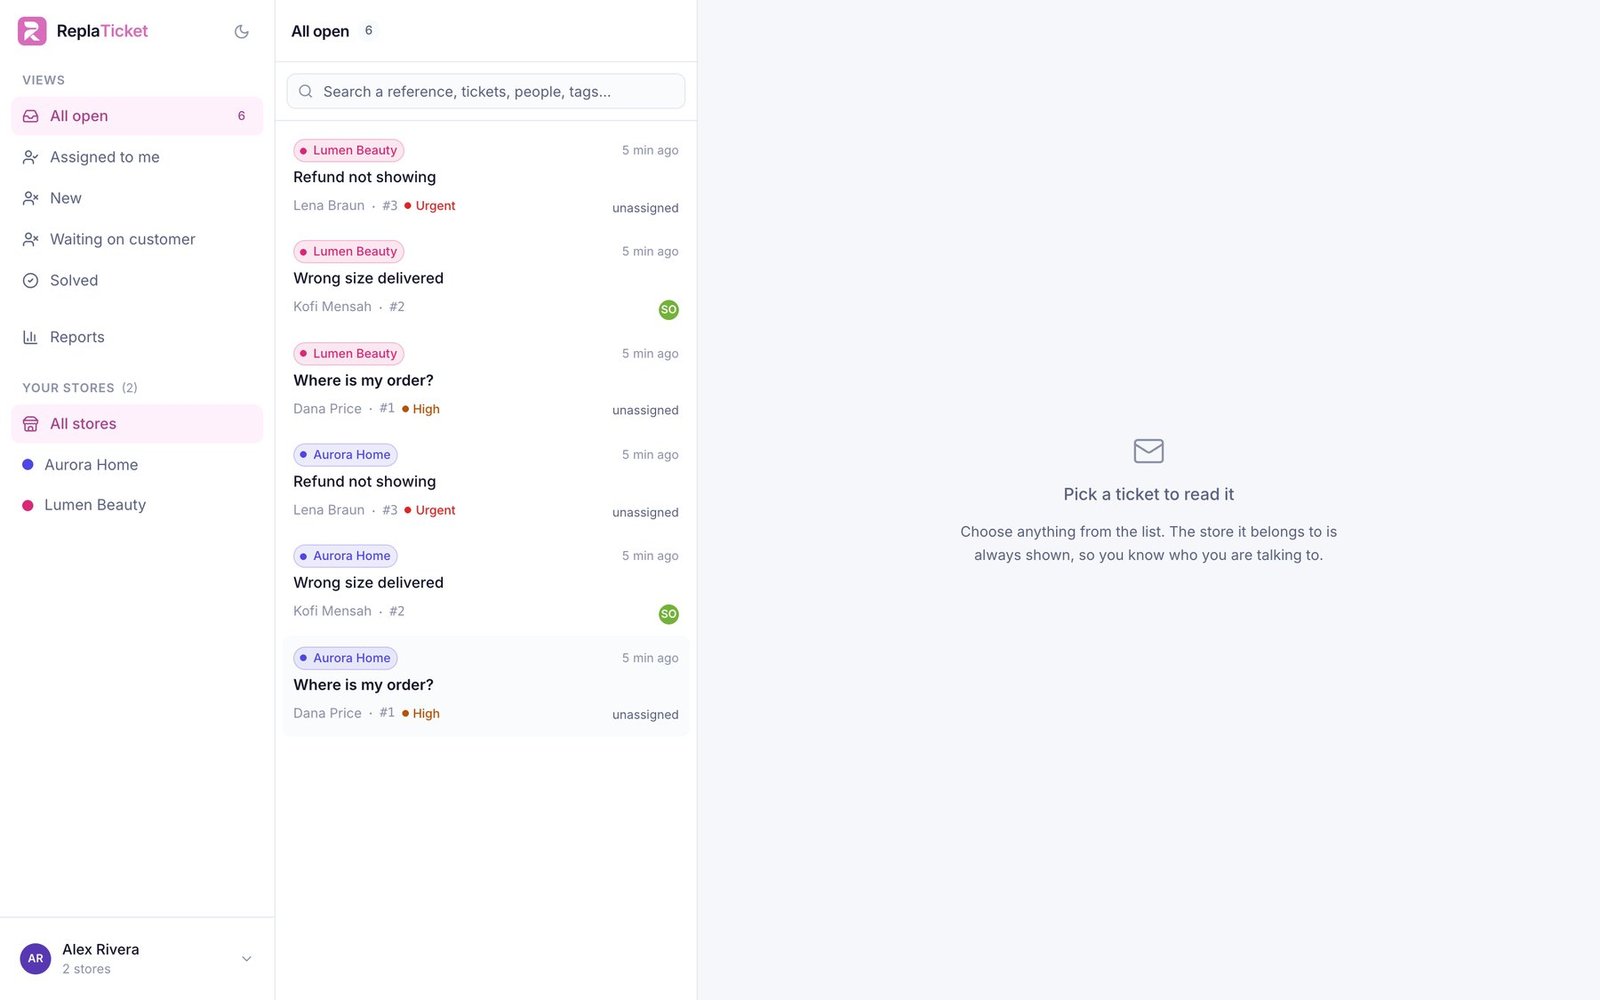Click Lumen Beauty tag on Refund ticket
1600x1000 pixels.
[348, 150]
